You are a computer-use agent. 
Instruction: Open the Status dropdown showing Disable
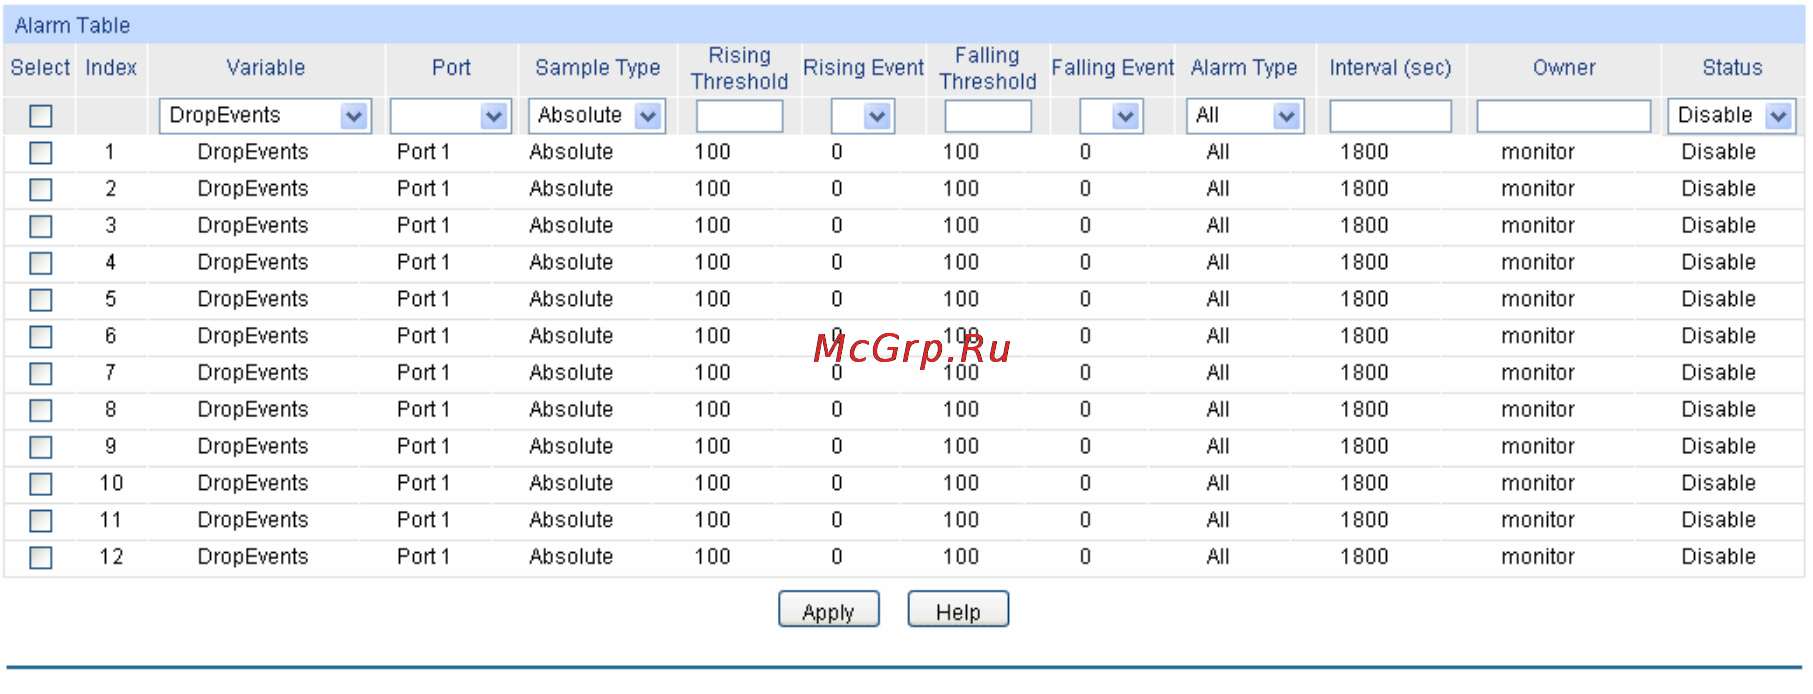click(1732, 116)
